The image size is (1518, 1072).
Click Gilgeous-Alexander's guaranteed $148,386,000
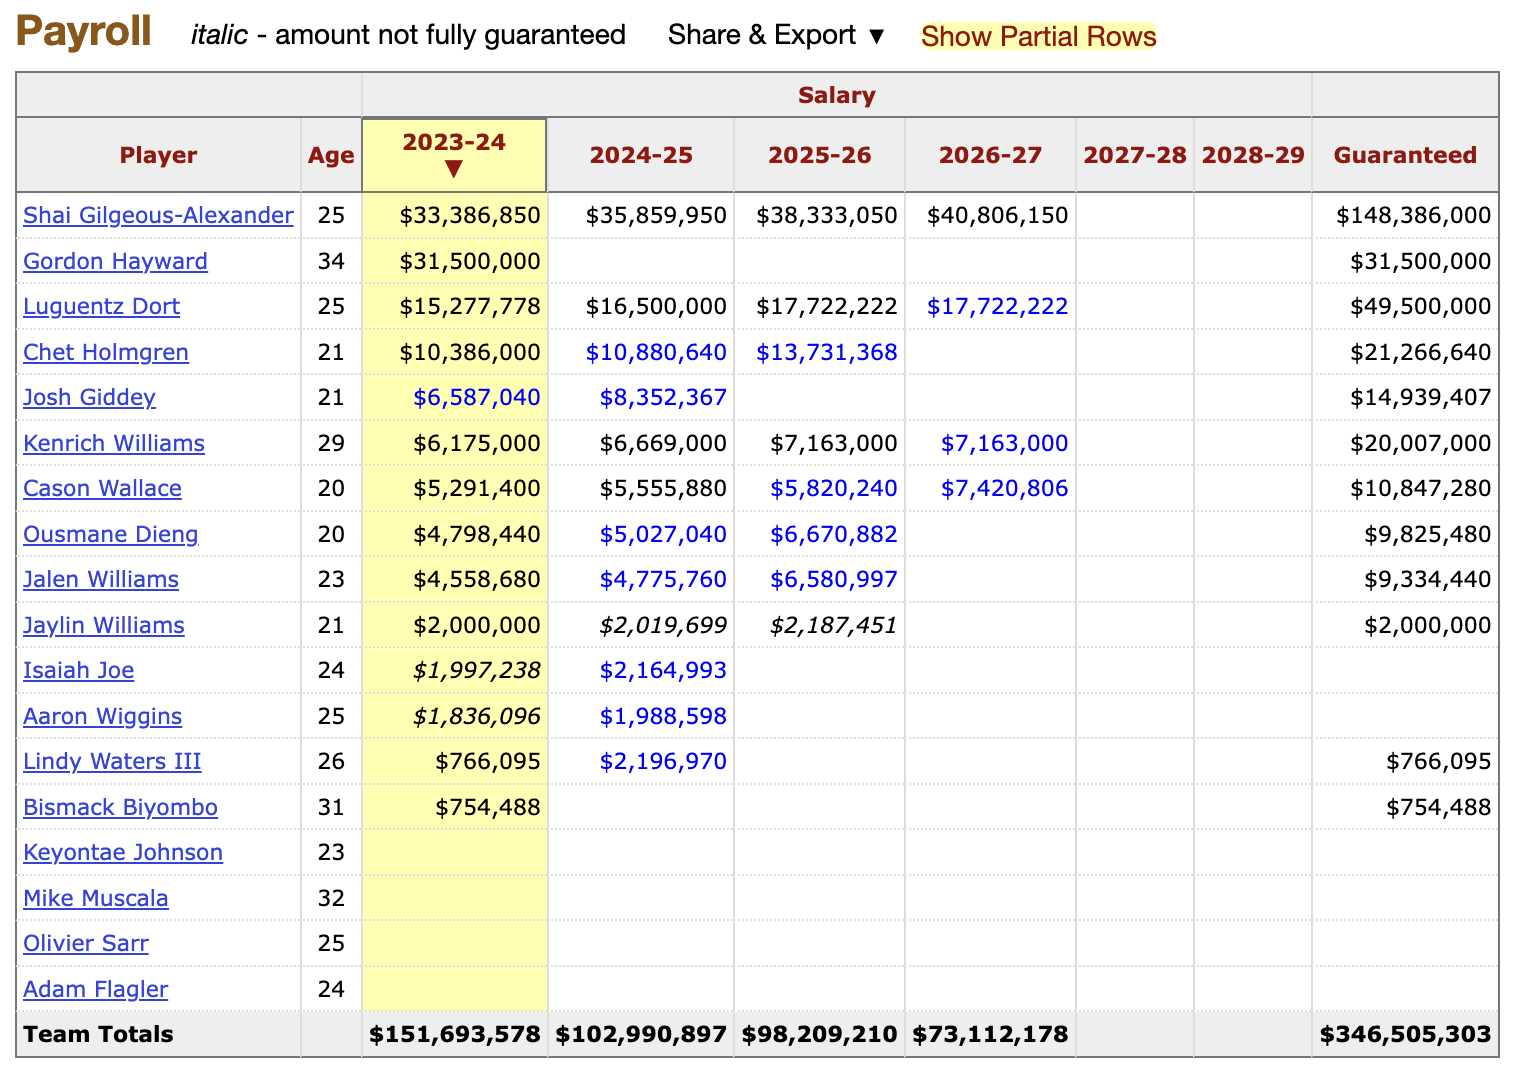click(x=1413, y=215)
